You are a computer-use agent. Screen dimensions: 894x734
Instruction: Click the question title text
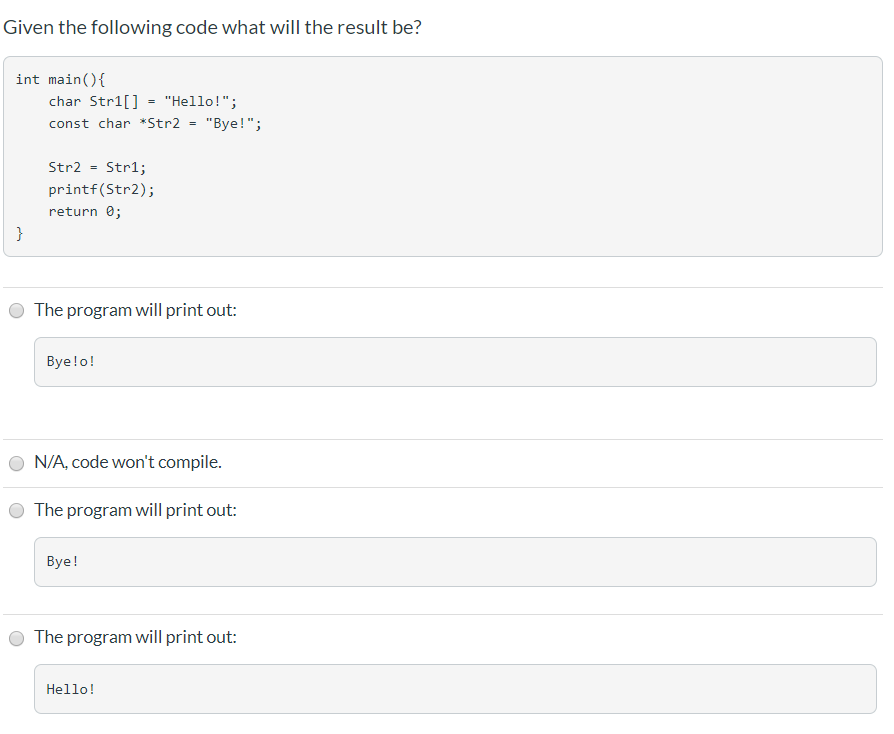(210, 27)
